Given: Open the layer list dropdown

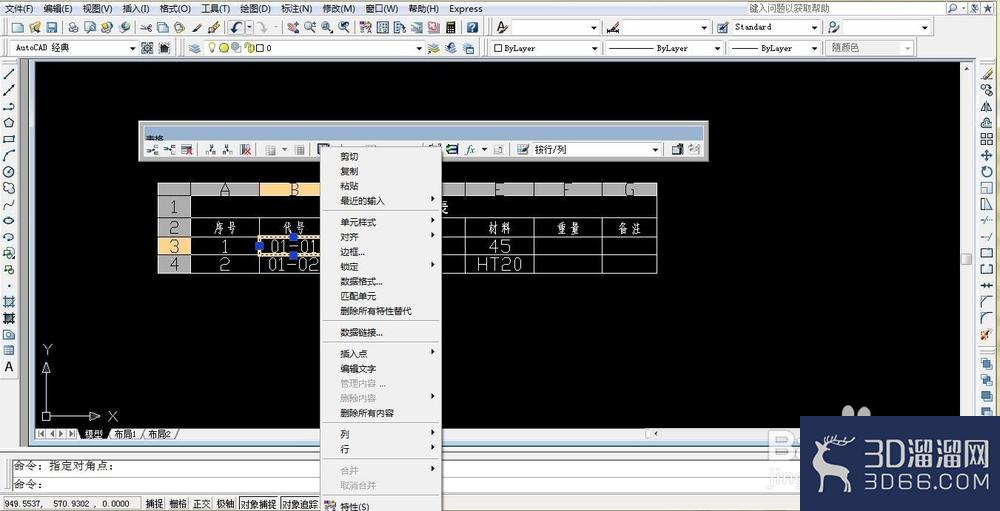Looking at the screenshot, I should coord(420,48).
